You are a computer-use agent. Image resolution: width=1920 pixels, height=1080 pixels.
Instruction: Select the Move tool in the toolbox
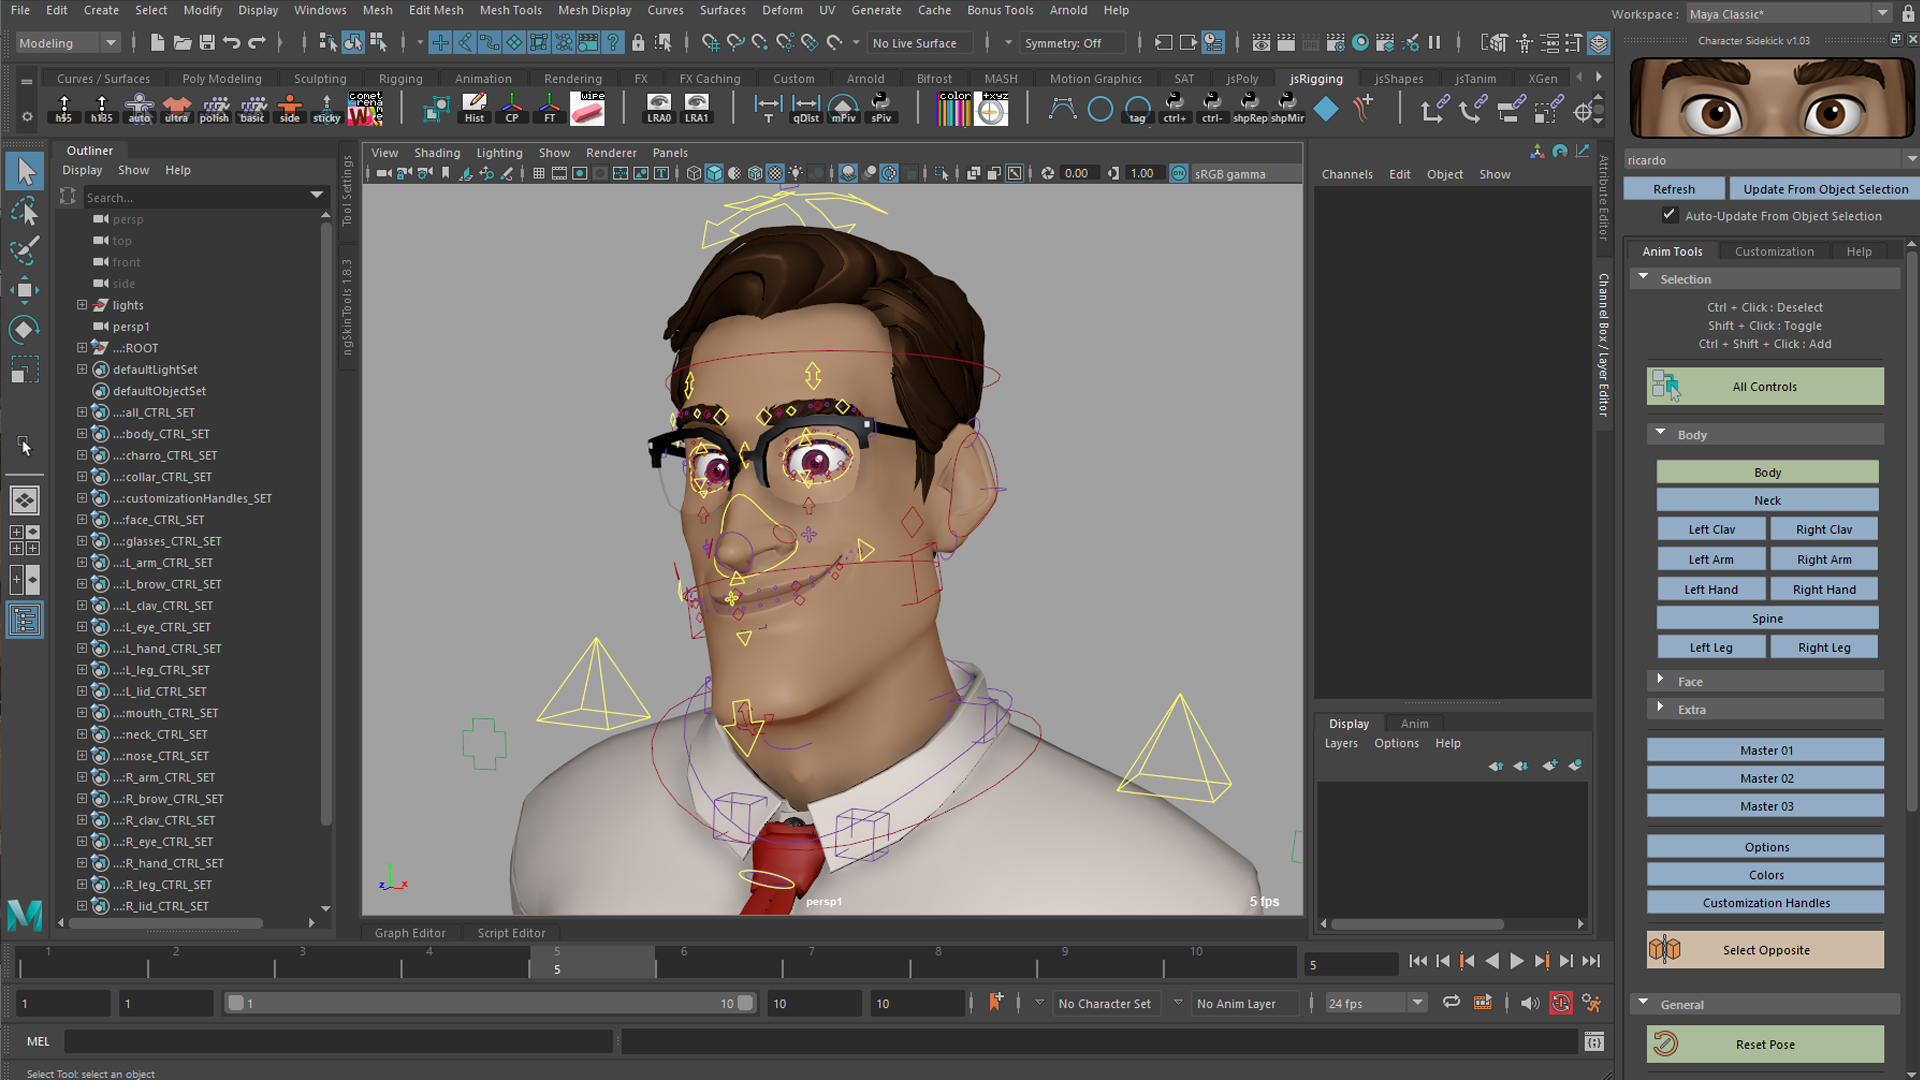pos(25,290)
